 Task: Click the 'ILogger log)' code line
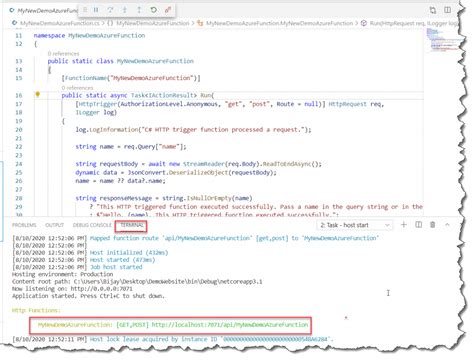point(96,112)
